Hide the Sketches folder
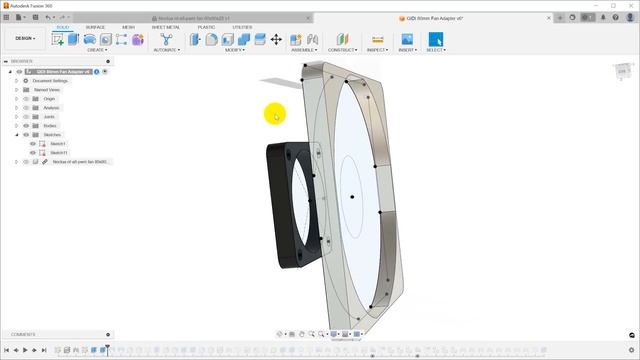Viewport: 640px width, 360px height. point(26,135)
